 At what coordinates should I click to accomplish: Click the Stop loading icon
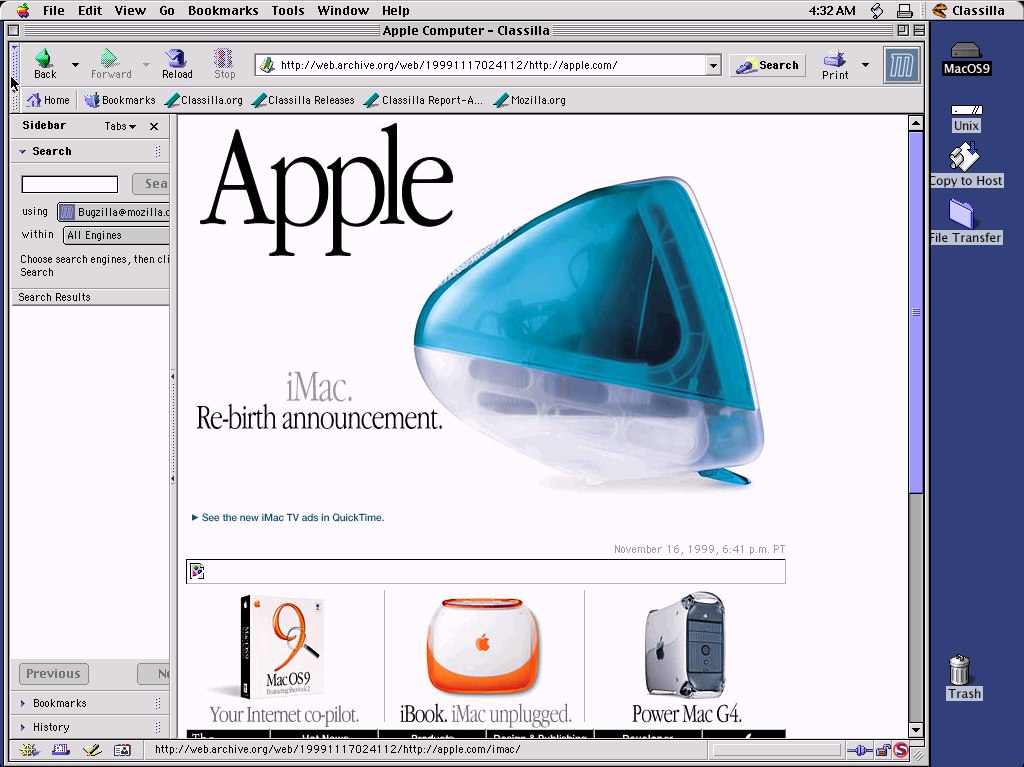[224, 59]
